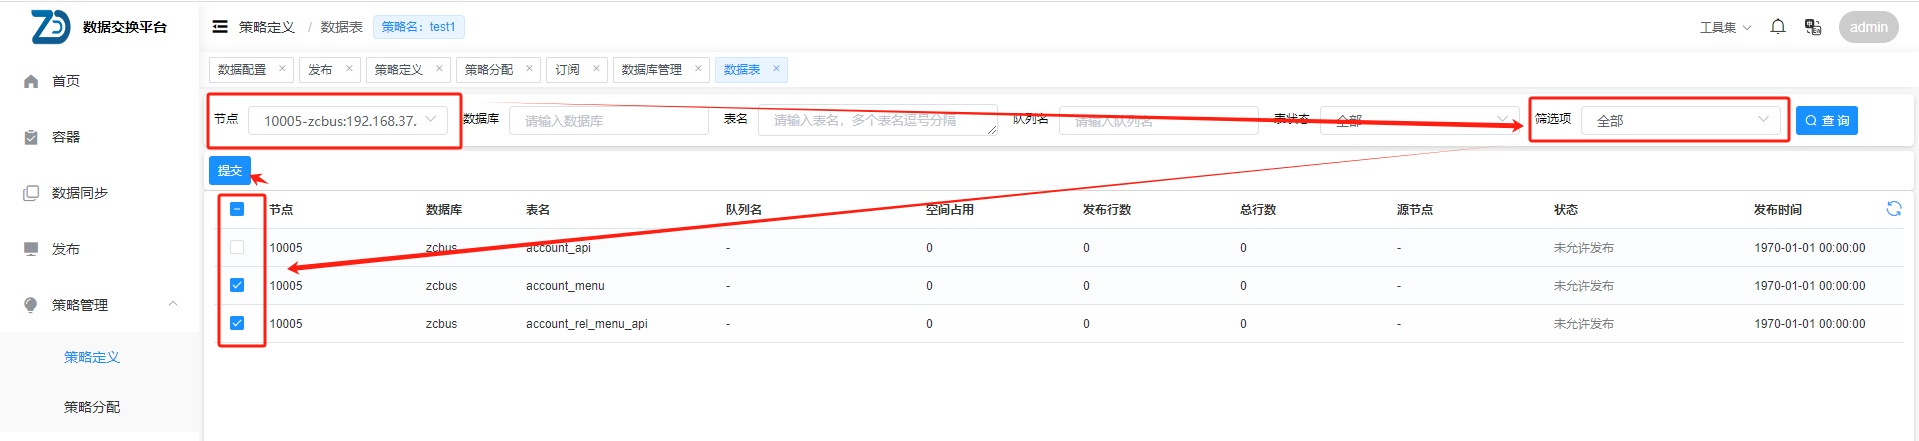Uncheck the account_menu row checkbox

pos(237,285)
